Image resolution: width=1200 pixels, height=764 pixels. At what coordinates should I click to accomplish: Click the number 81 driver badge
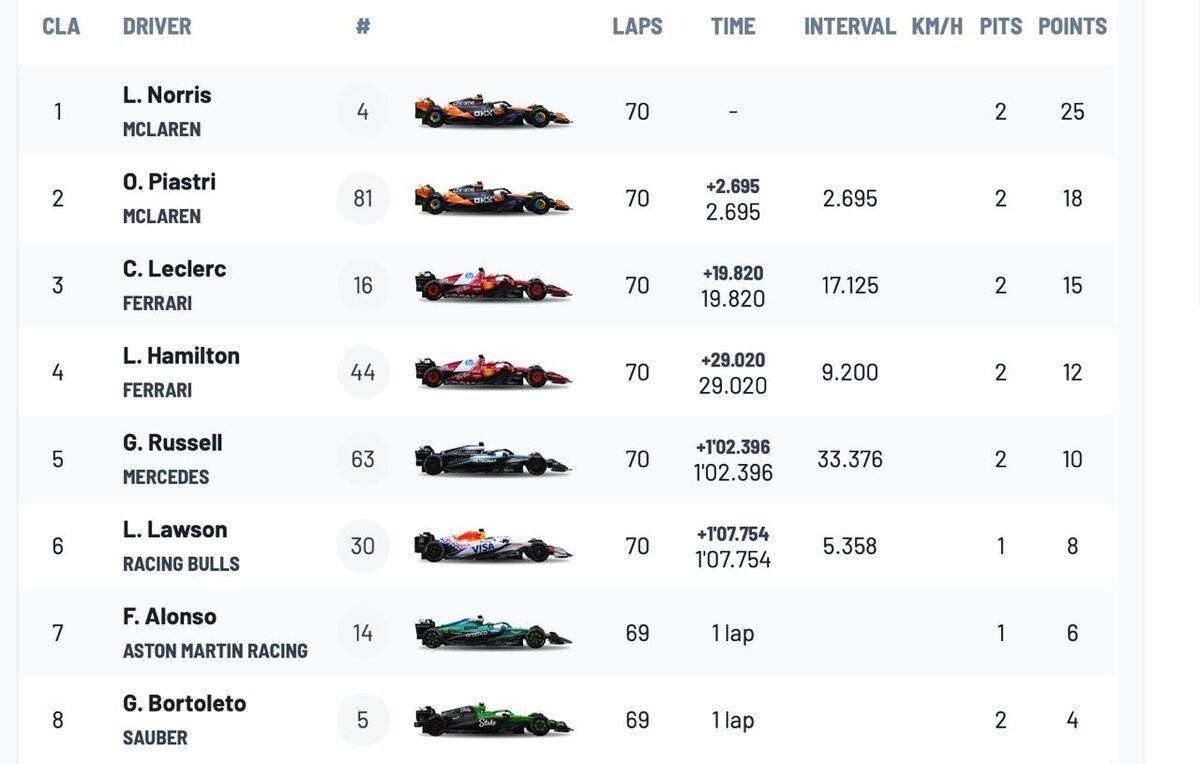[363, 198]
